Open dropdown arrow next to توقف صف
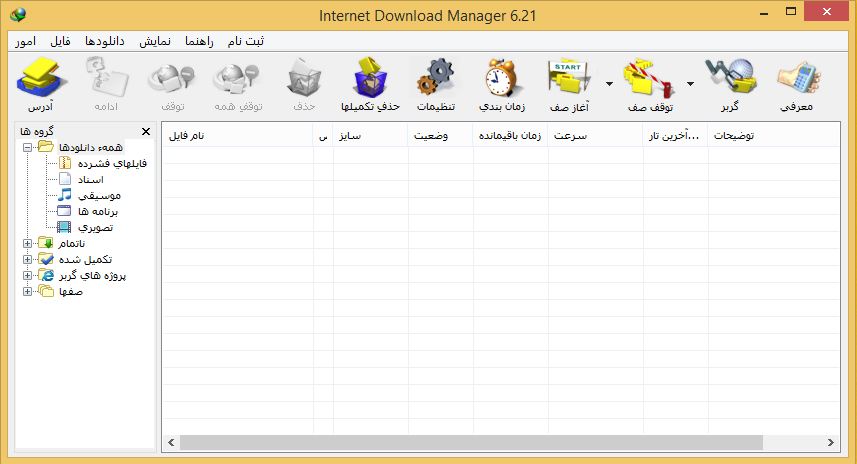 [690, 84]
